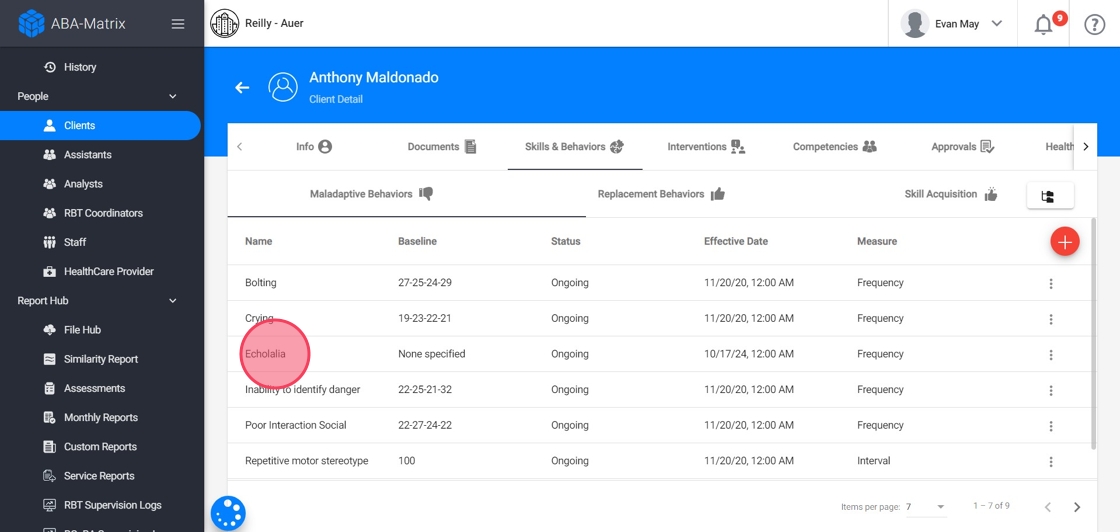Switch to the Interventions tab

pos(706,147)
